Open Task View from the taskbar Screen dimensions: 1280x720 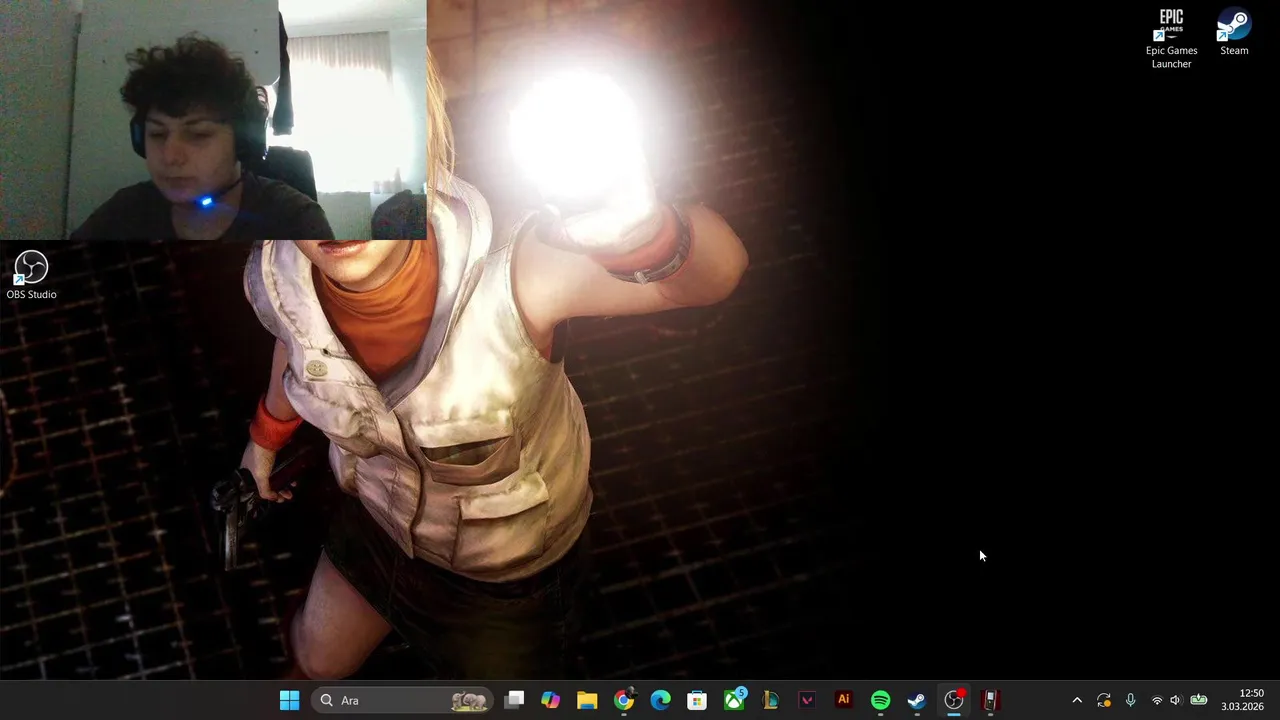(514, 700)
